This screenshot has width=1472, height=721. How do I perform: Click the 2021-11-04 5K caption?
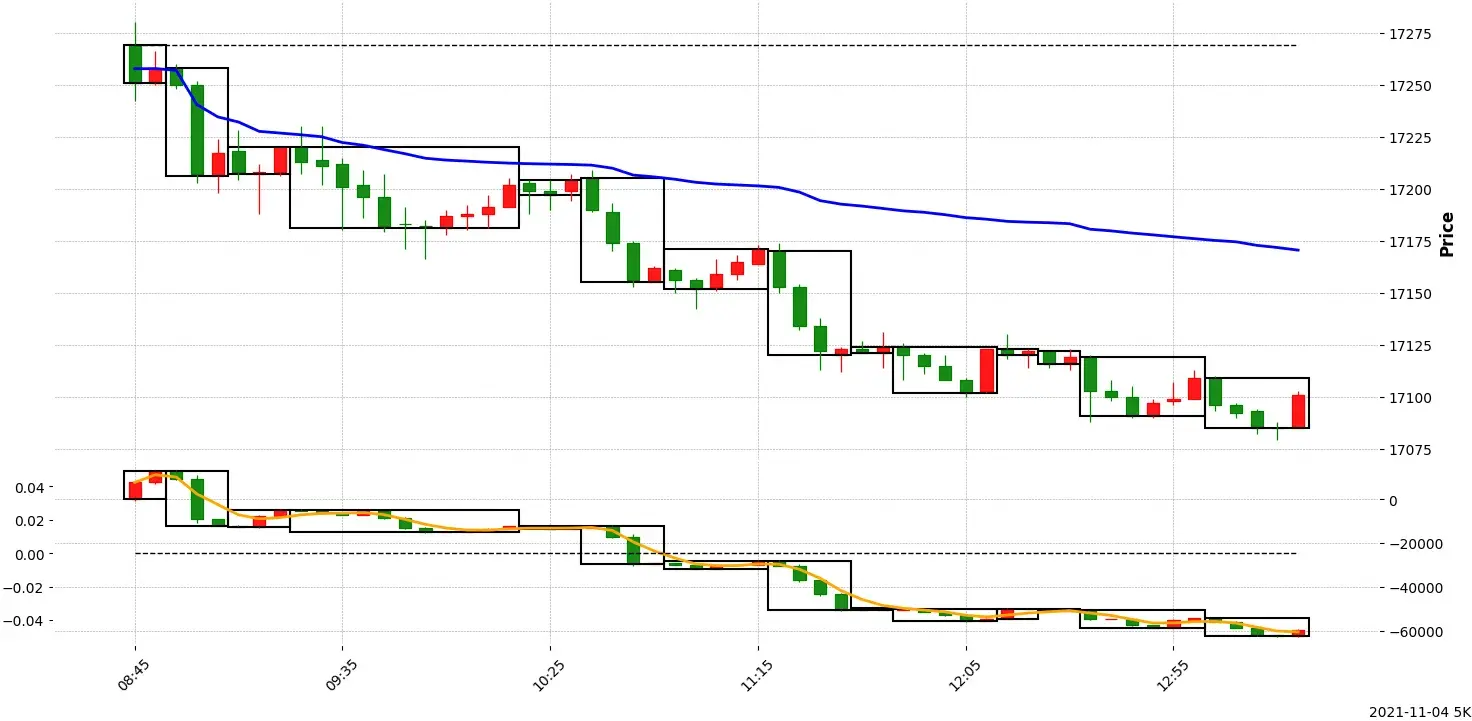1420,712
